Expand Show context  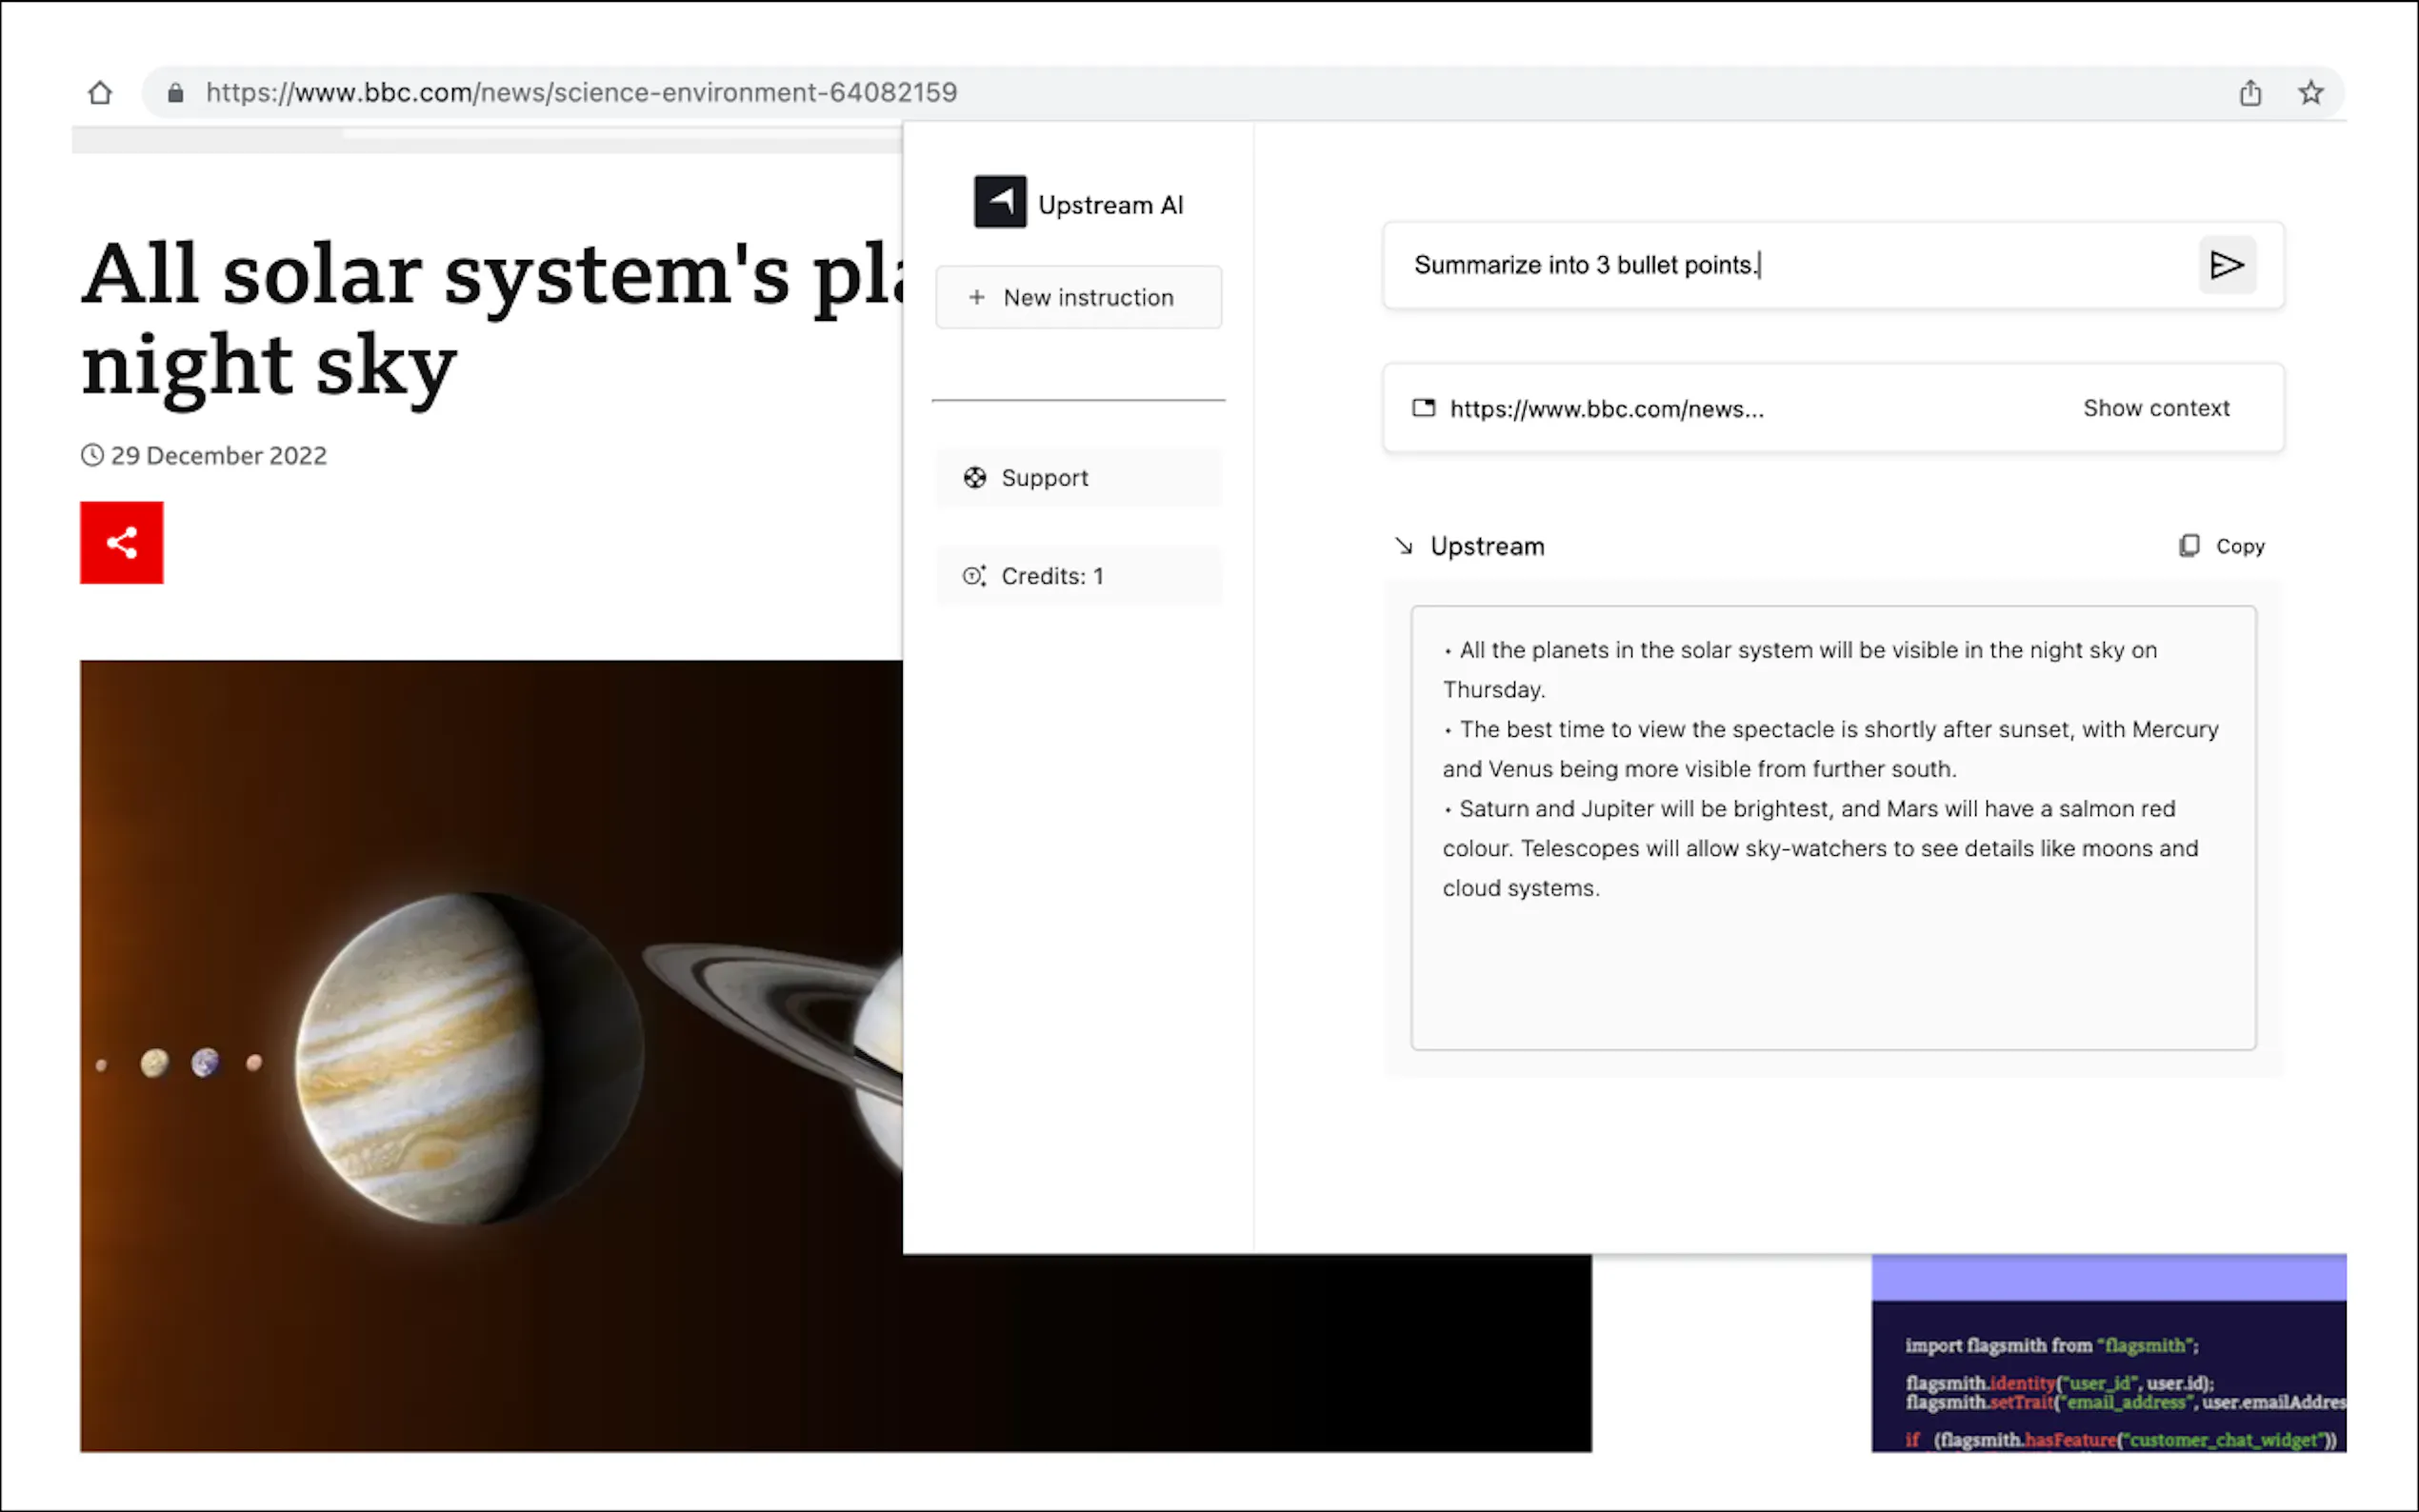(x=2155, y=408)
